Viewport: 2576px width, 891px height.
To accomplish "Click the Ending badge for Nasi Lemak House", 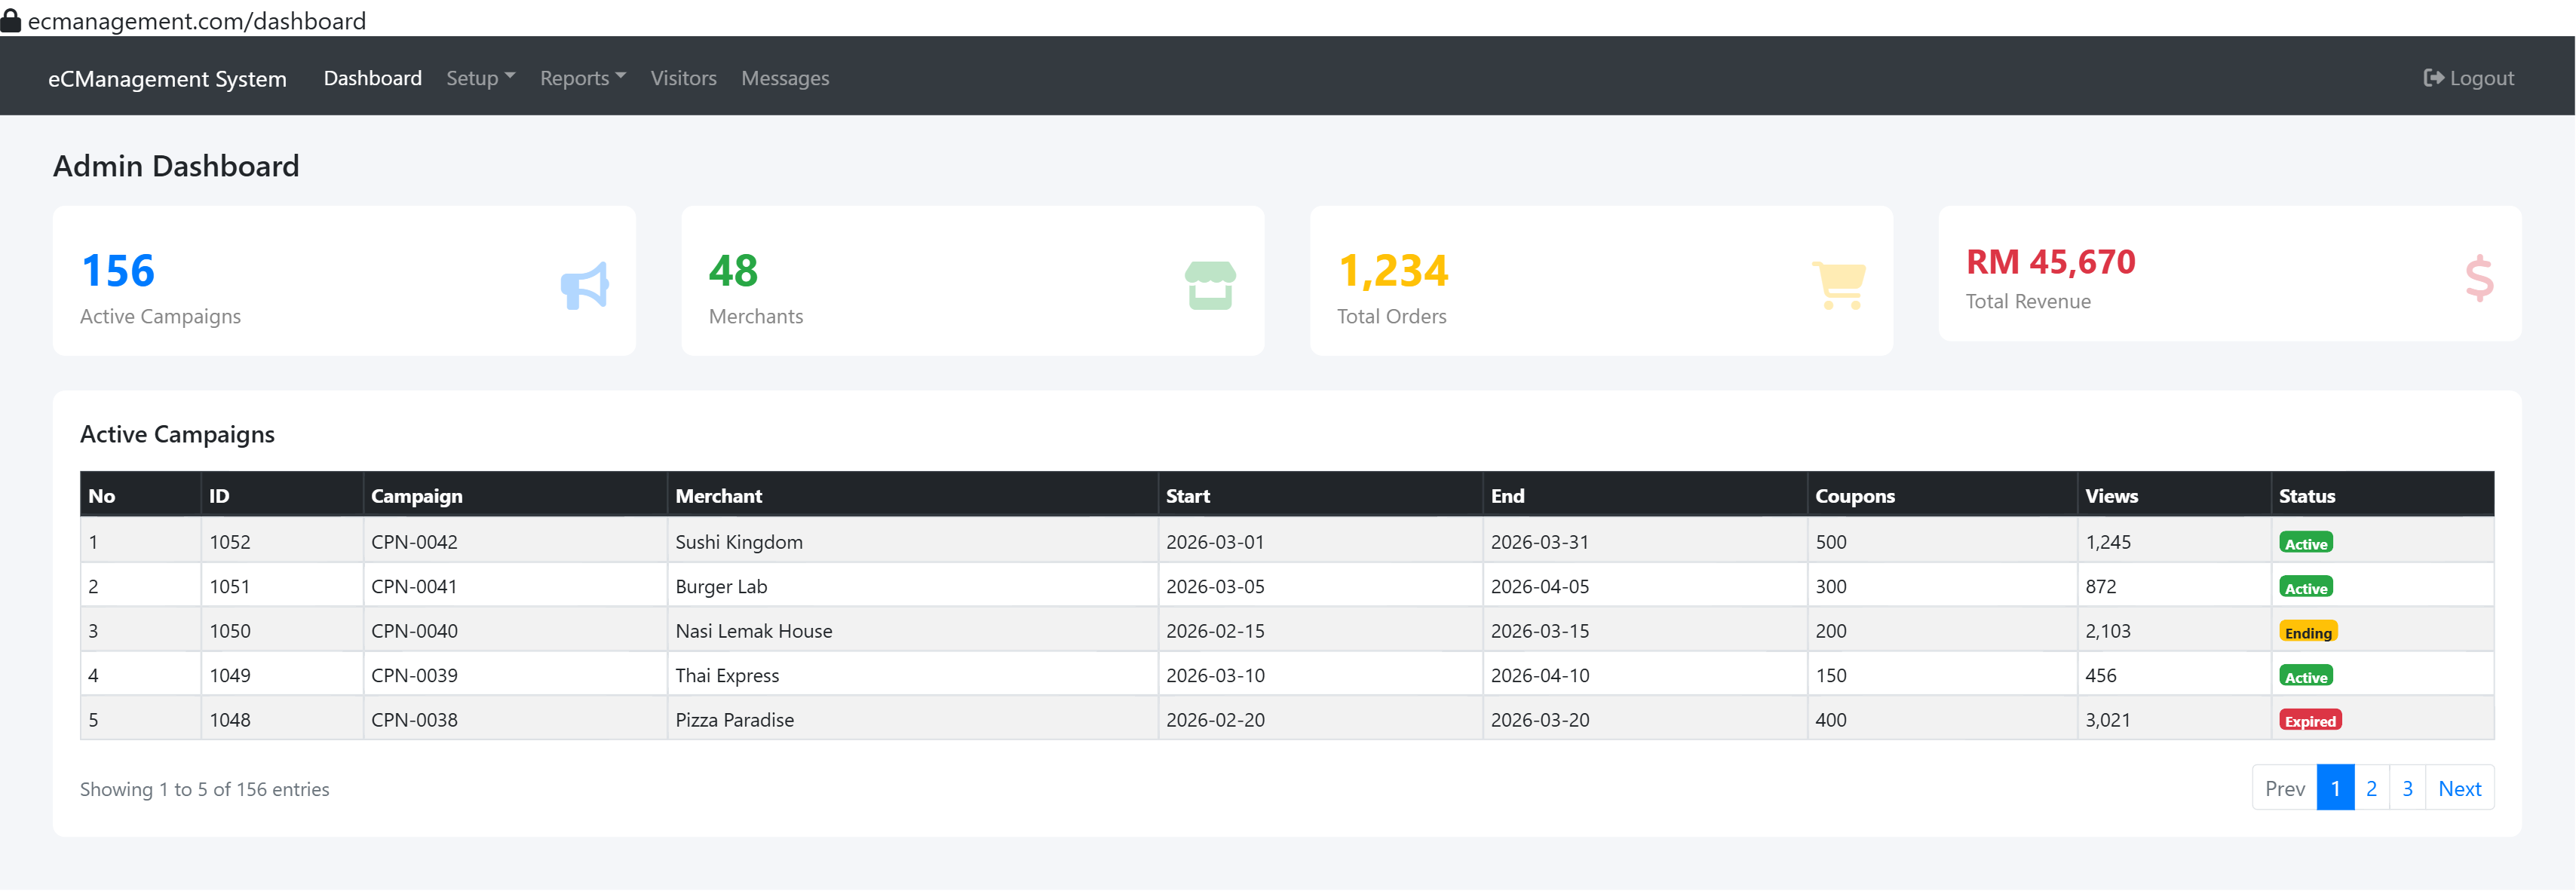I will click(x=2309, y=632).
